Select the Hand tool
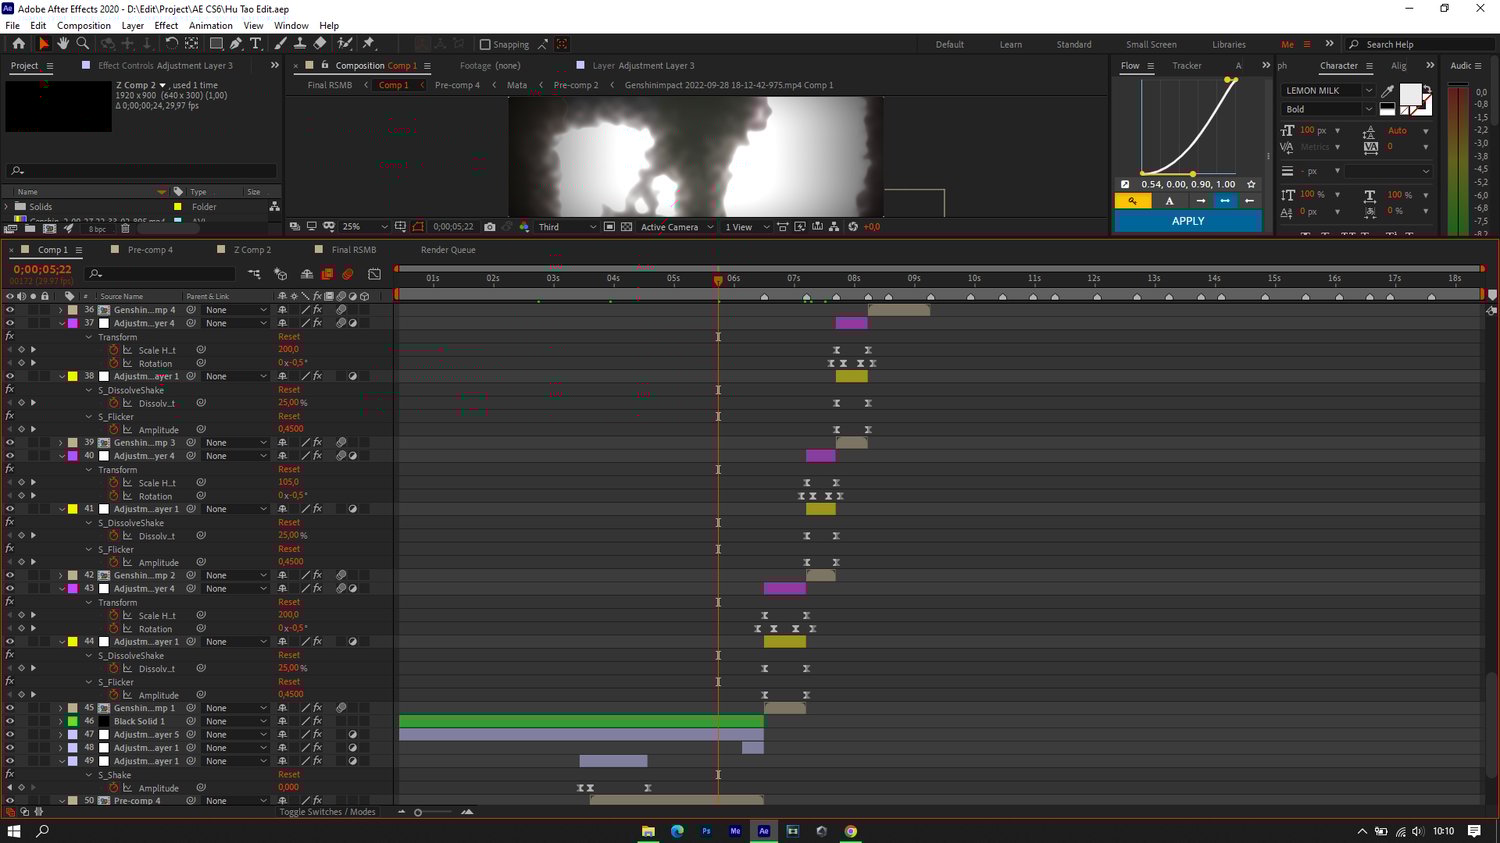1500x843 pixels. click(x=63, y=44)
